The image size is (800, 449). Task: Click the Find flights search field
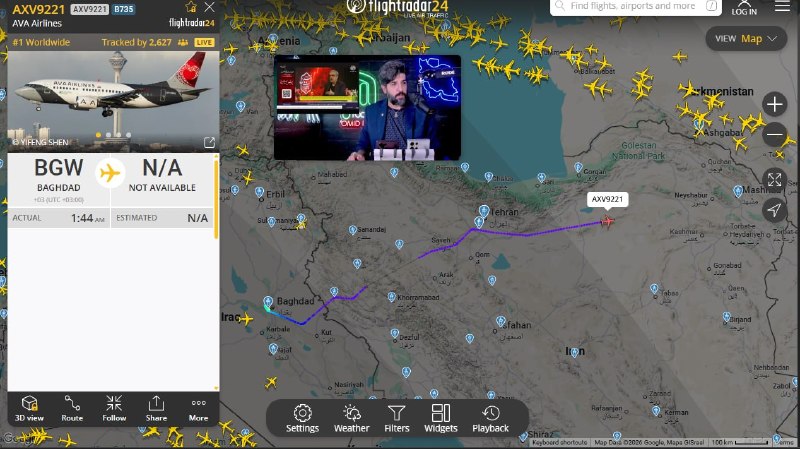click(x=636, y=6)
